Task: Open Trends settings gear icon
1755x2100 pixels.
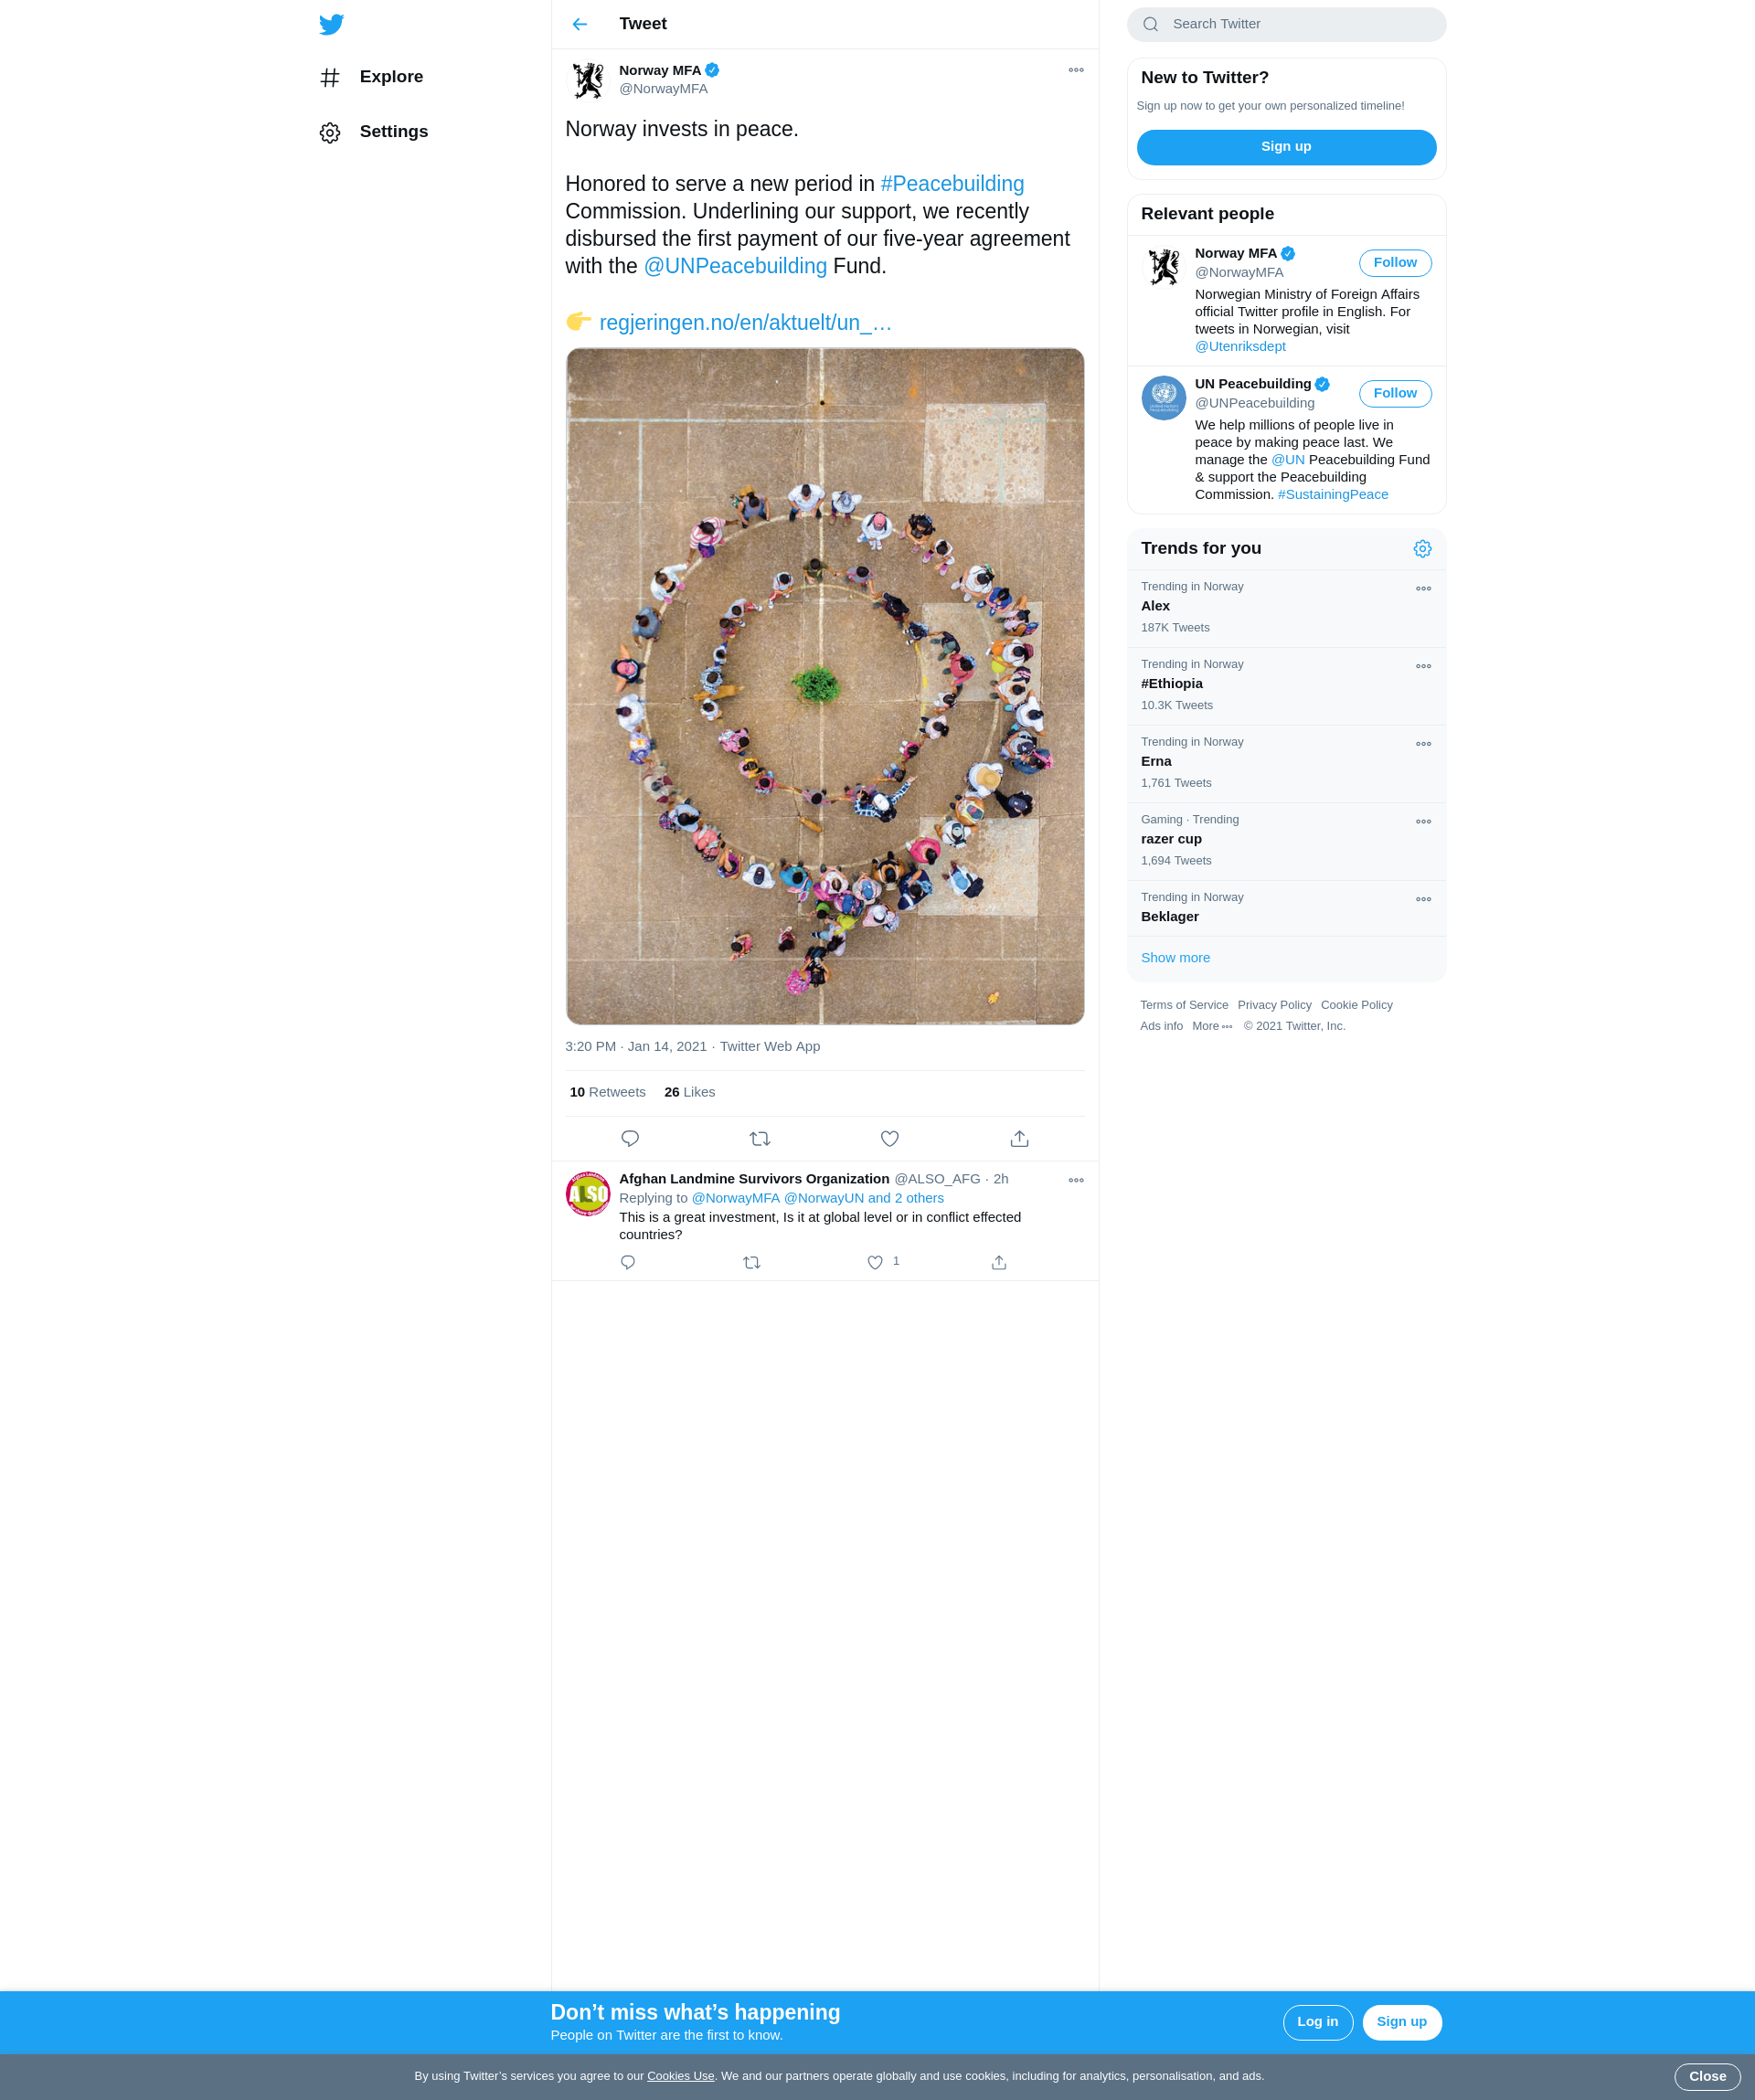Action: [x=1422, y=549]
